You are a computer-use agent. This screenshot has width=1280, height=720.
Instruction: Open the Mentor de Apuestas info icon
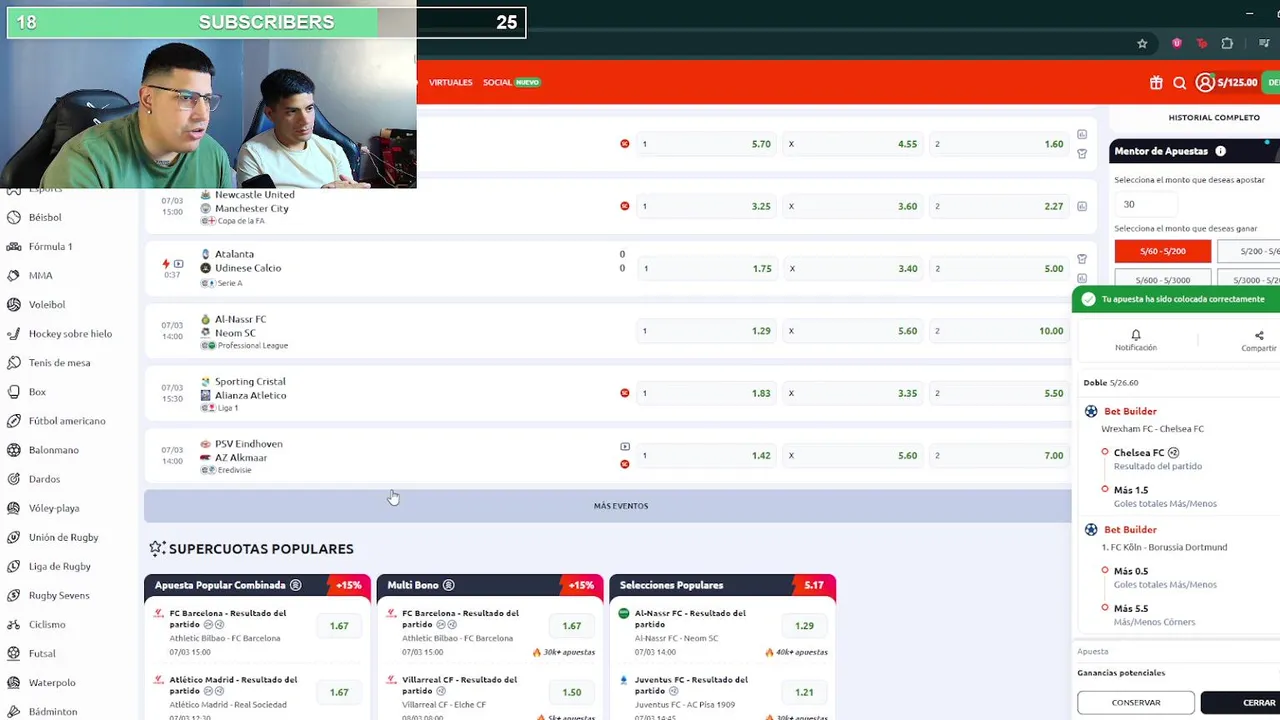click(x=1220, y=151)
